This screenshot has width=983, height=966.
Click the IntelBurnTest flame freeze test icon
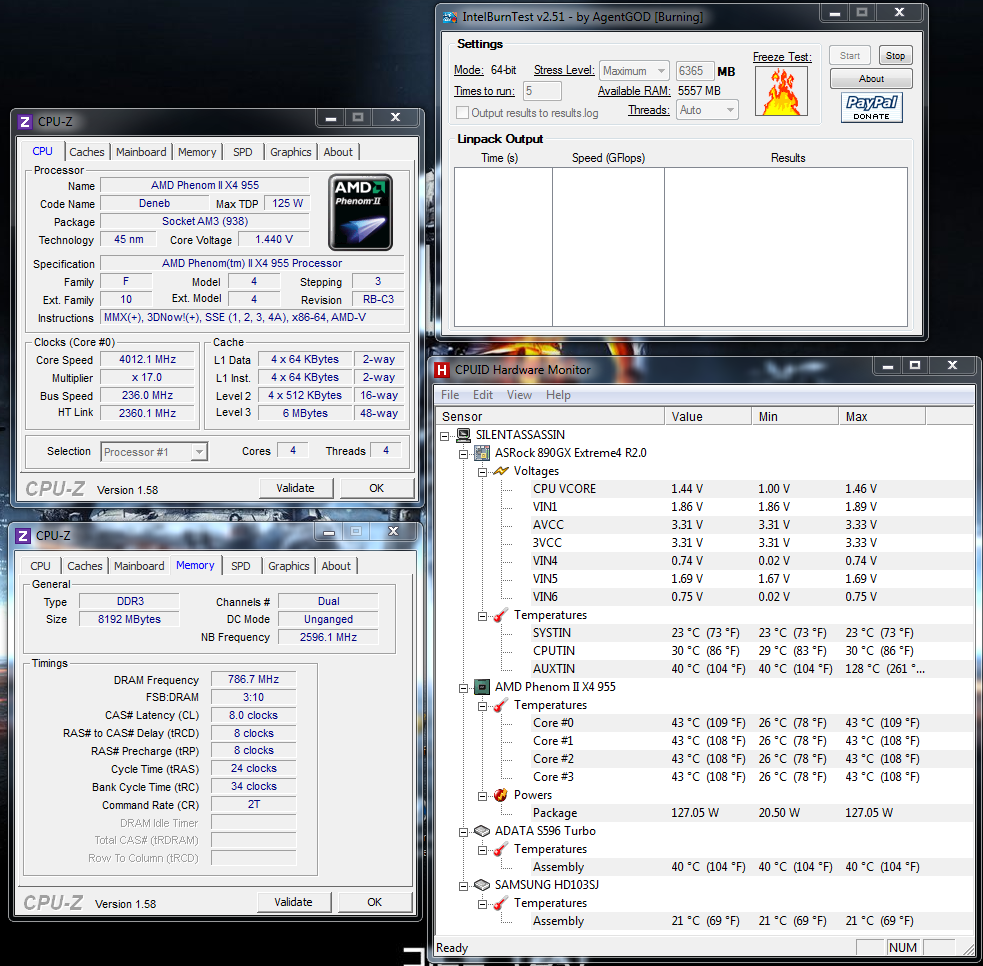781,92
